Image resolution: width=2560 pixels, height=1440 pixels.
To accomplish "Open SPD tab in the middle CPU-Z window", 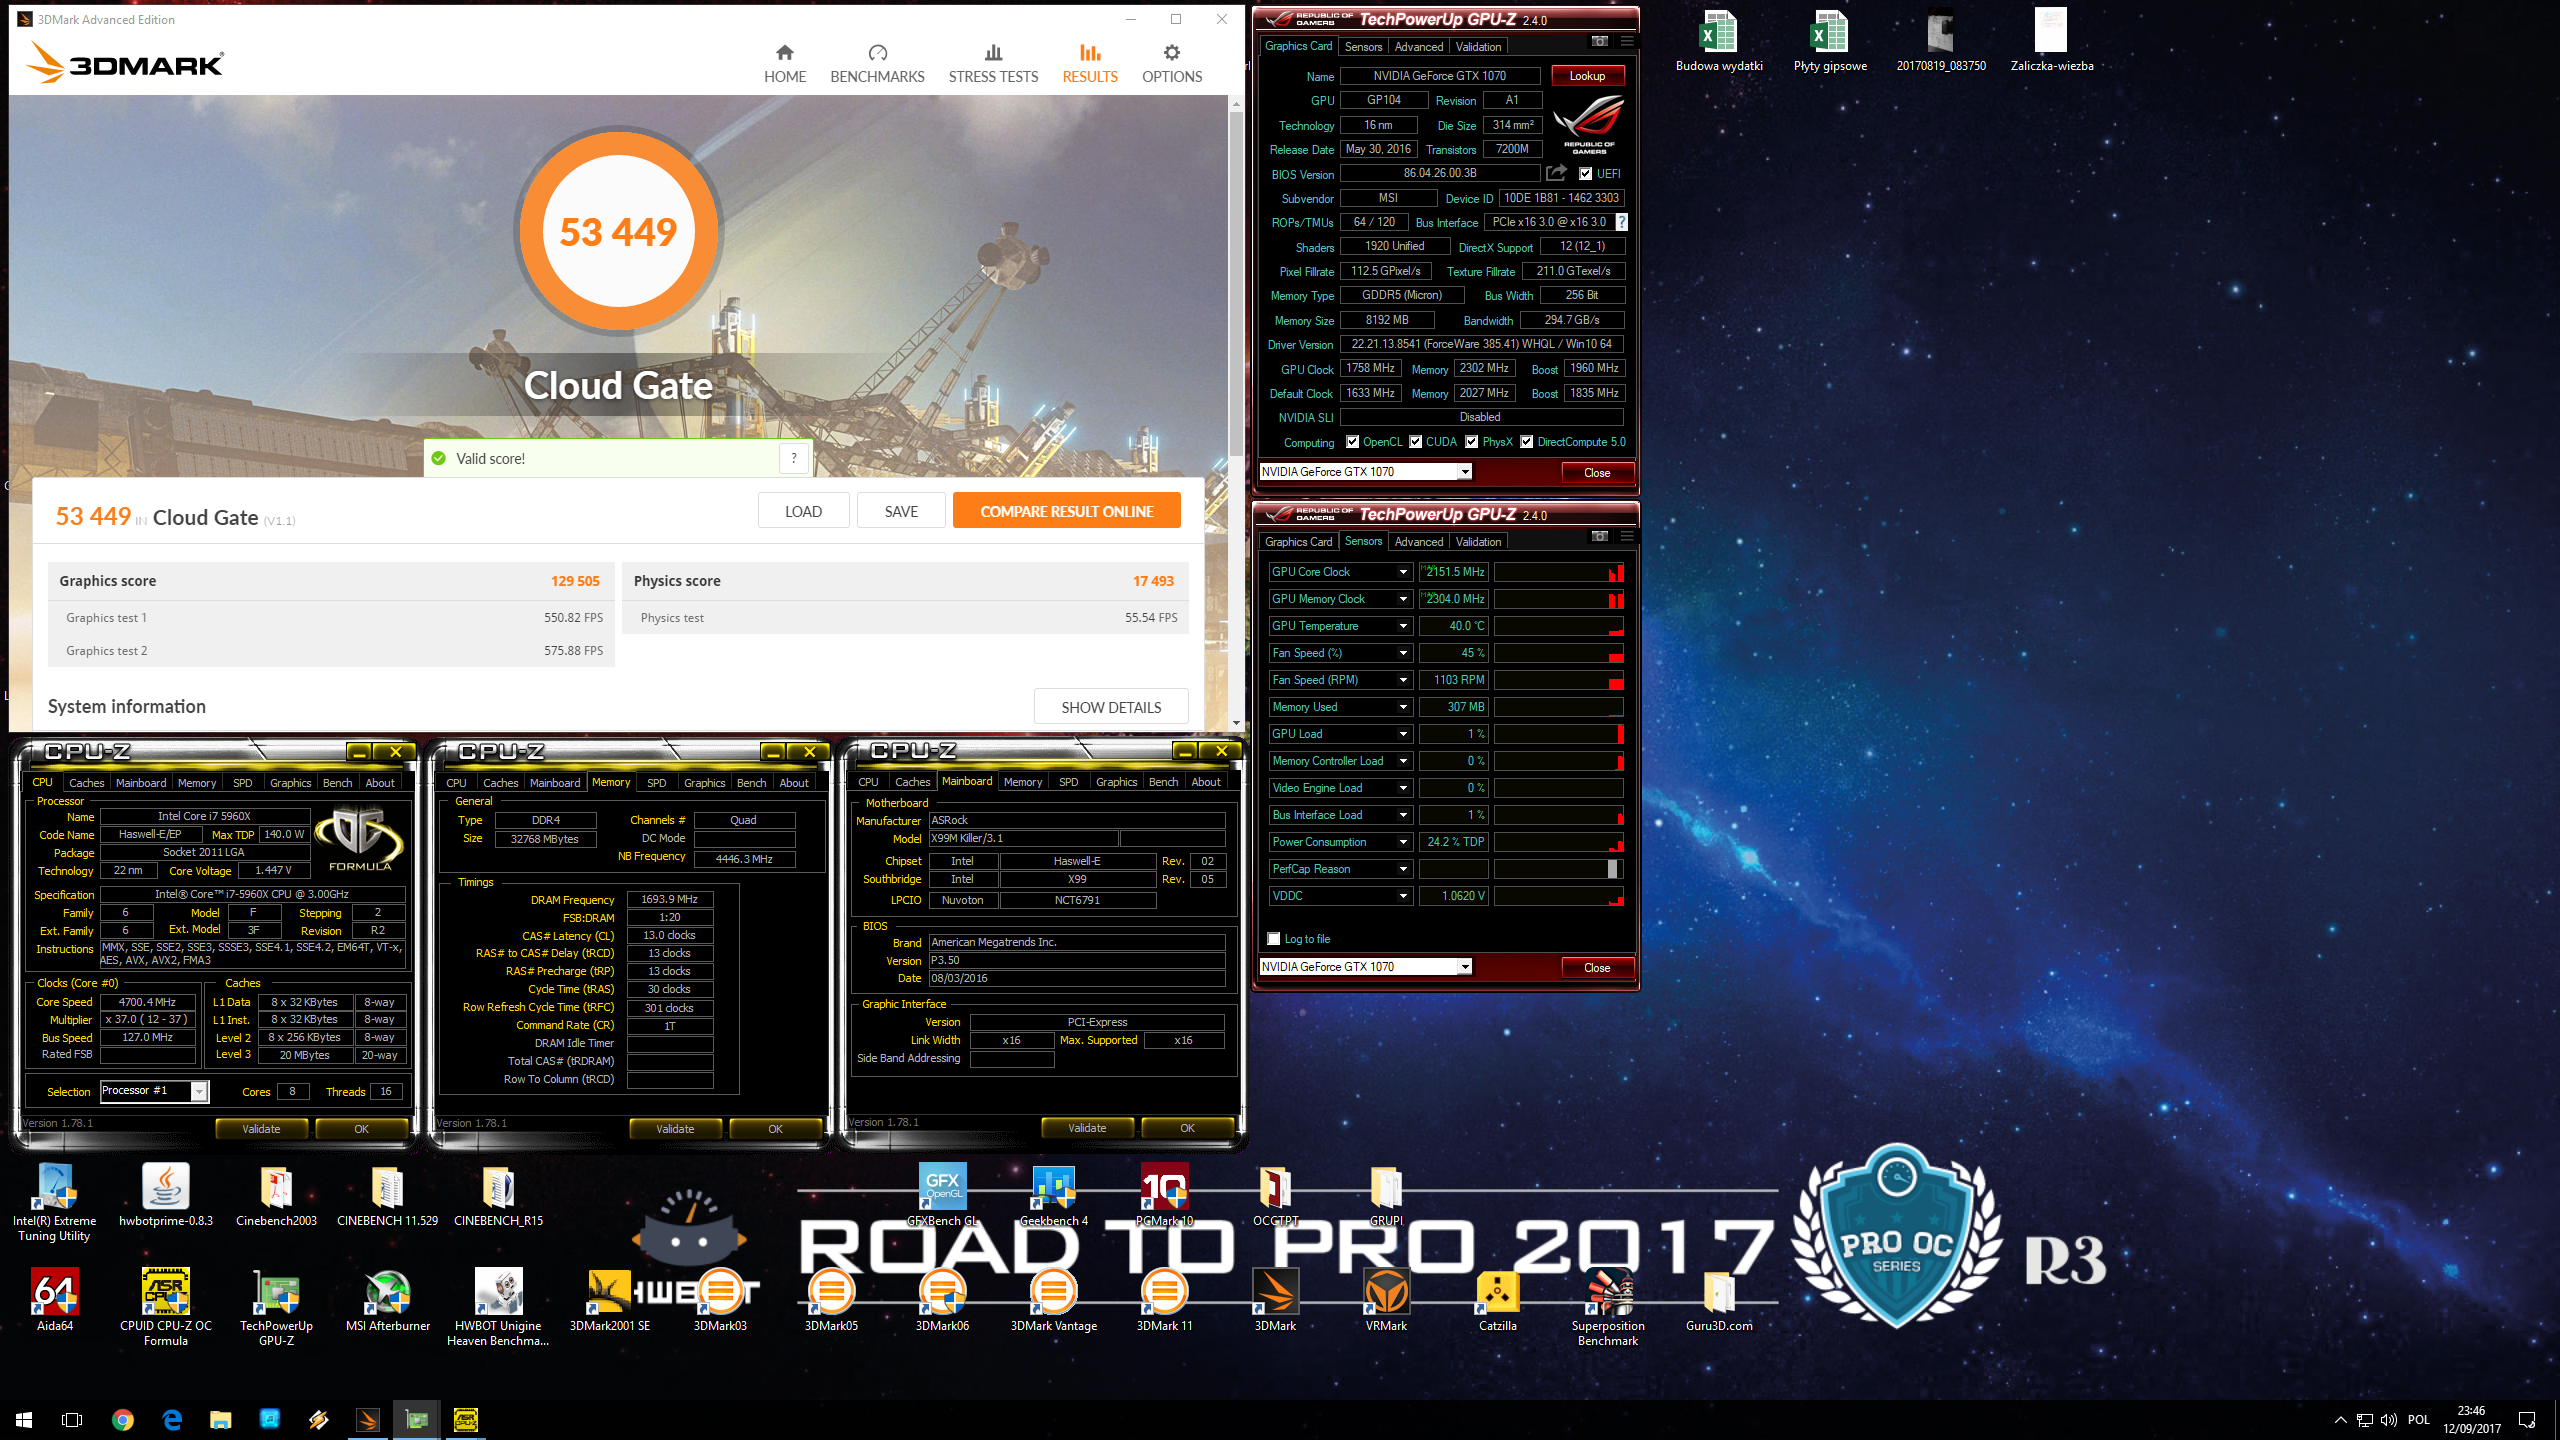I will [x=656, y=783].
